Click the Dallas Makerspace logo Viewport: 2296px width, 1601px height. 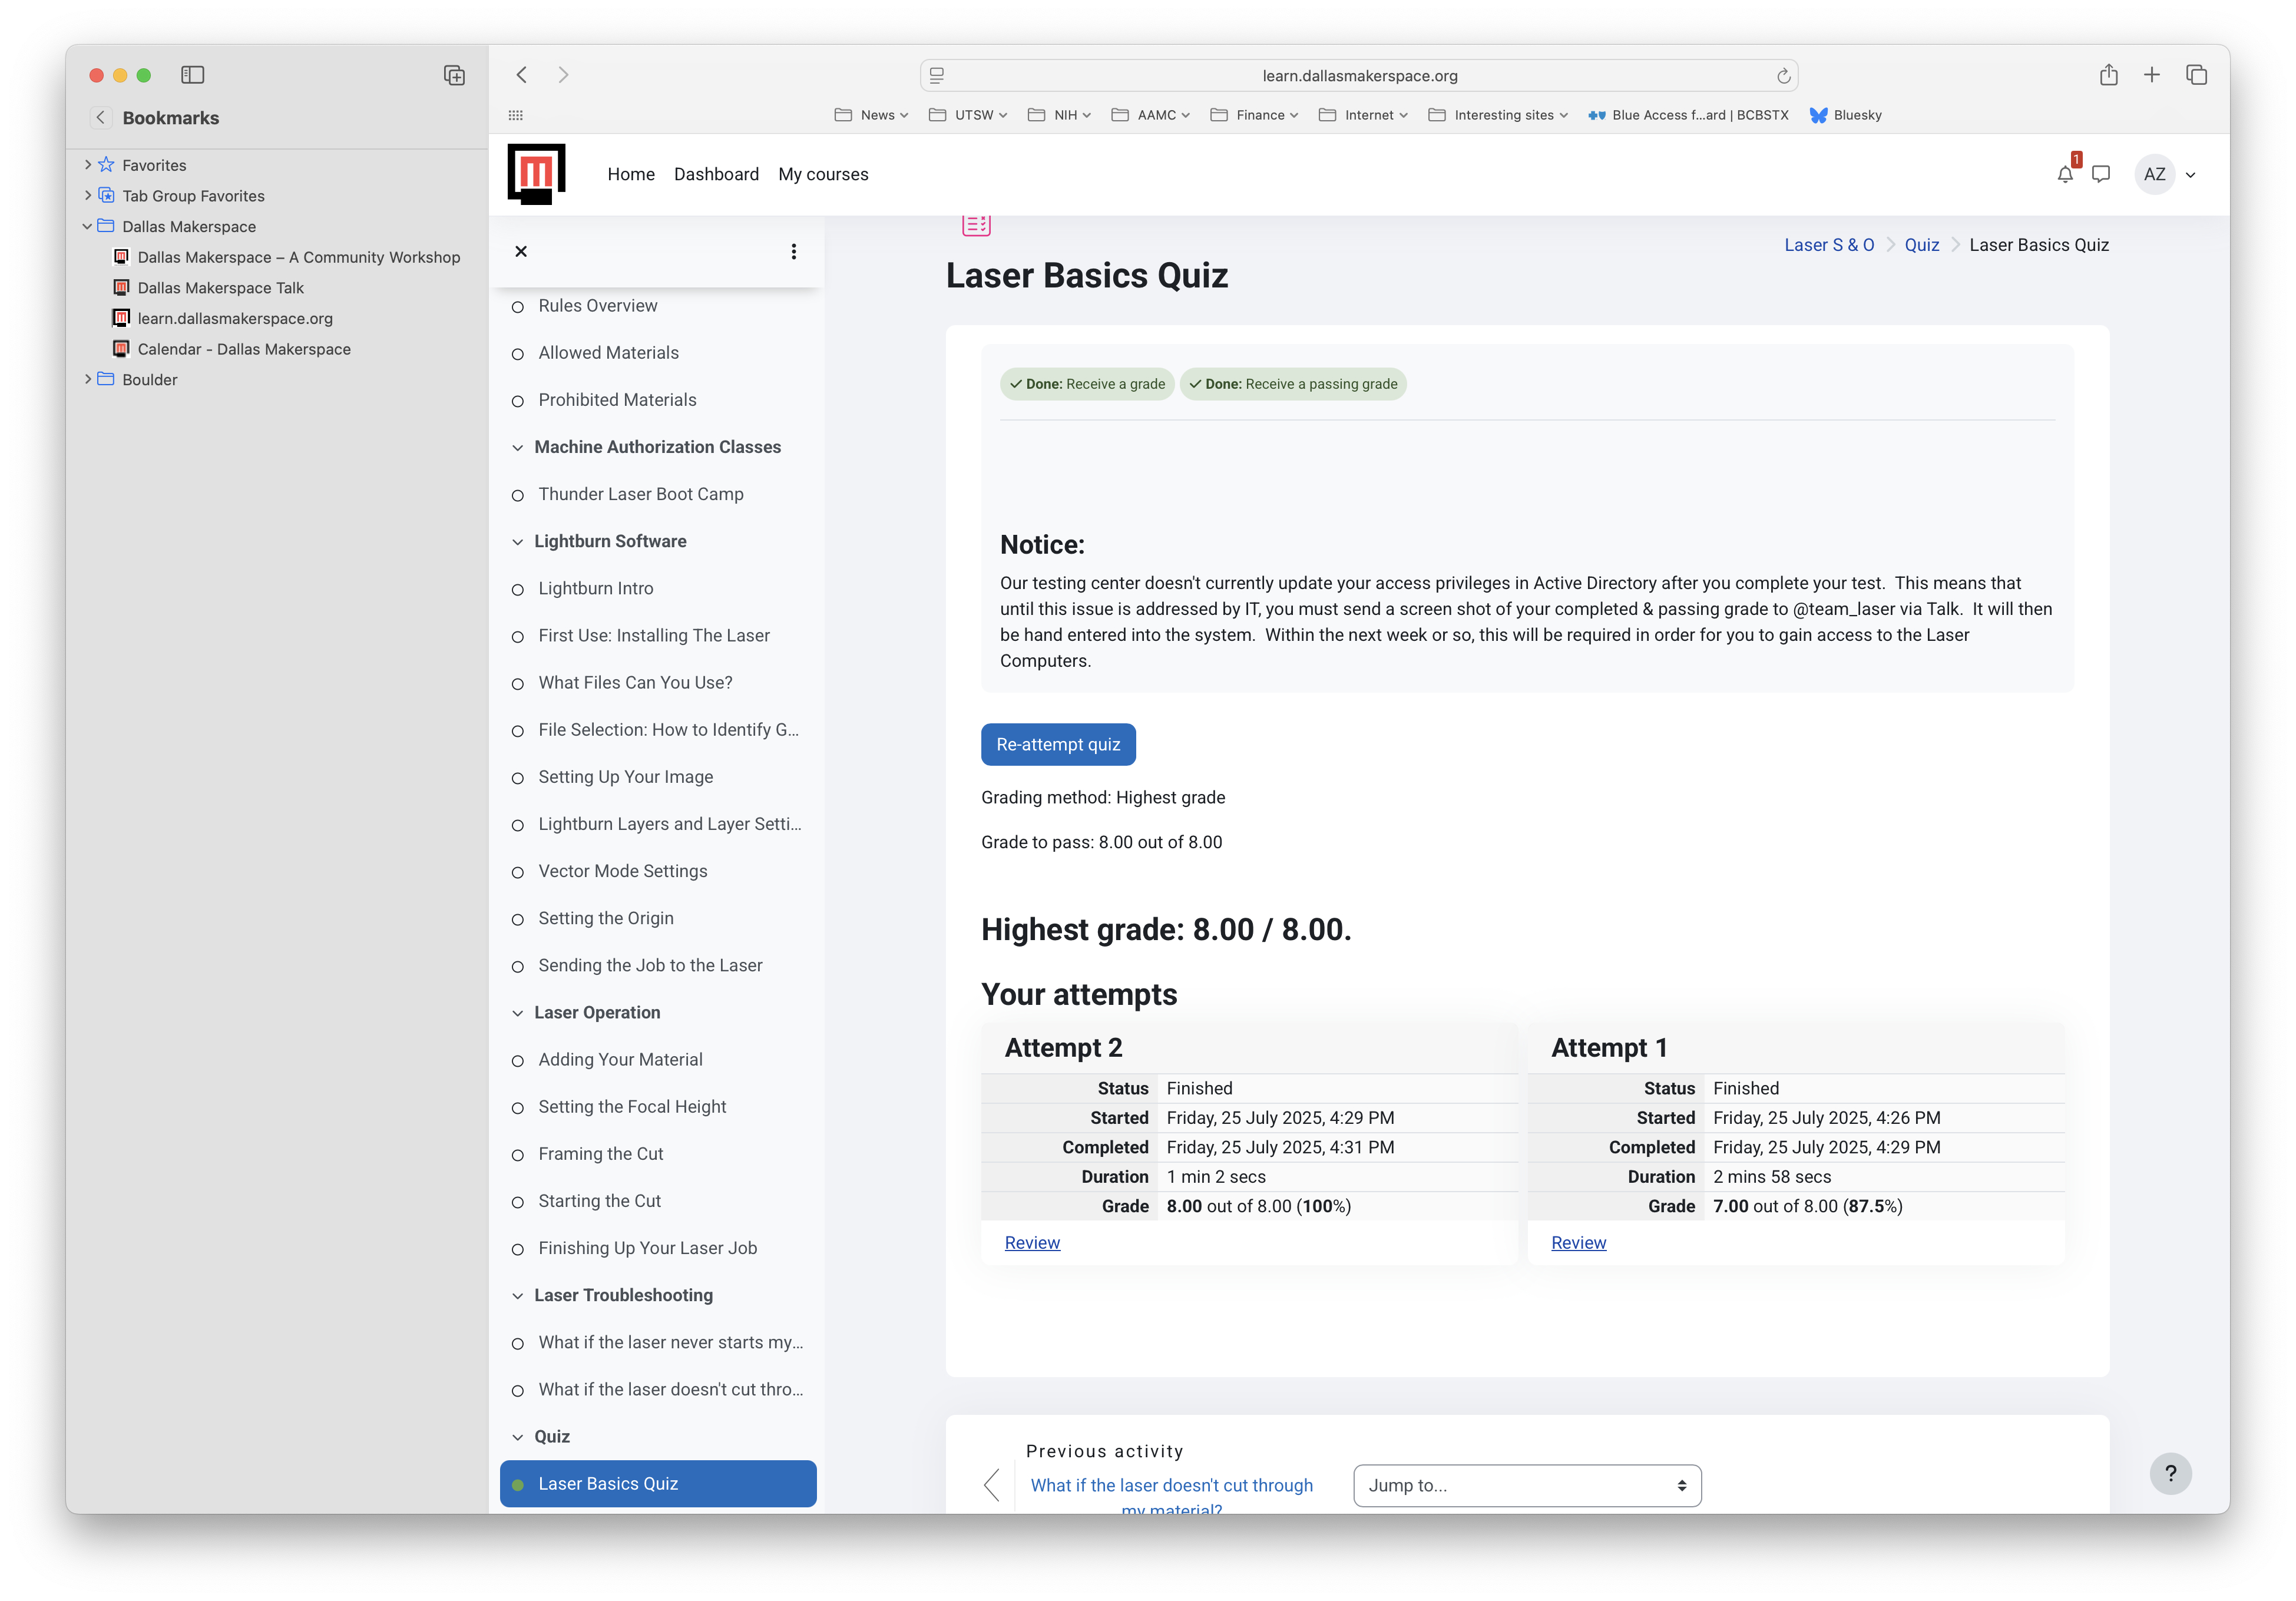537,174
